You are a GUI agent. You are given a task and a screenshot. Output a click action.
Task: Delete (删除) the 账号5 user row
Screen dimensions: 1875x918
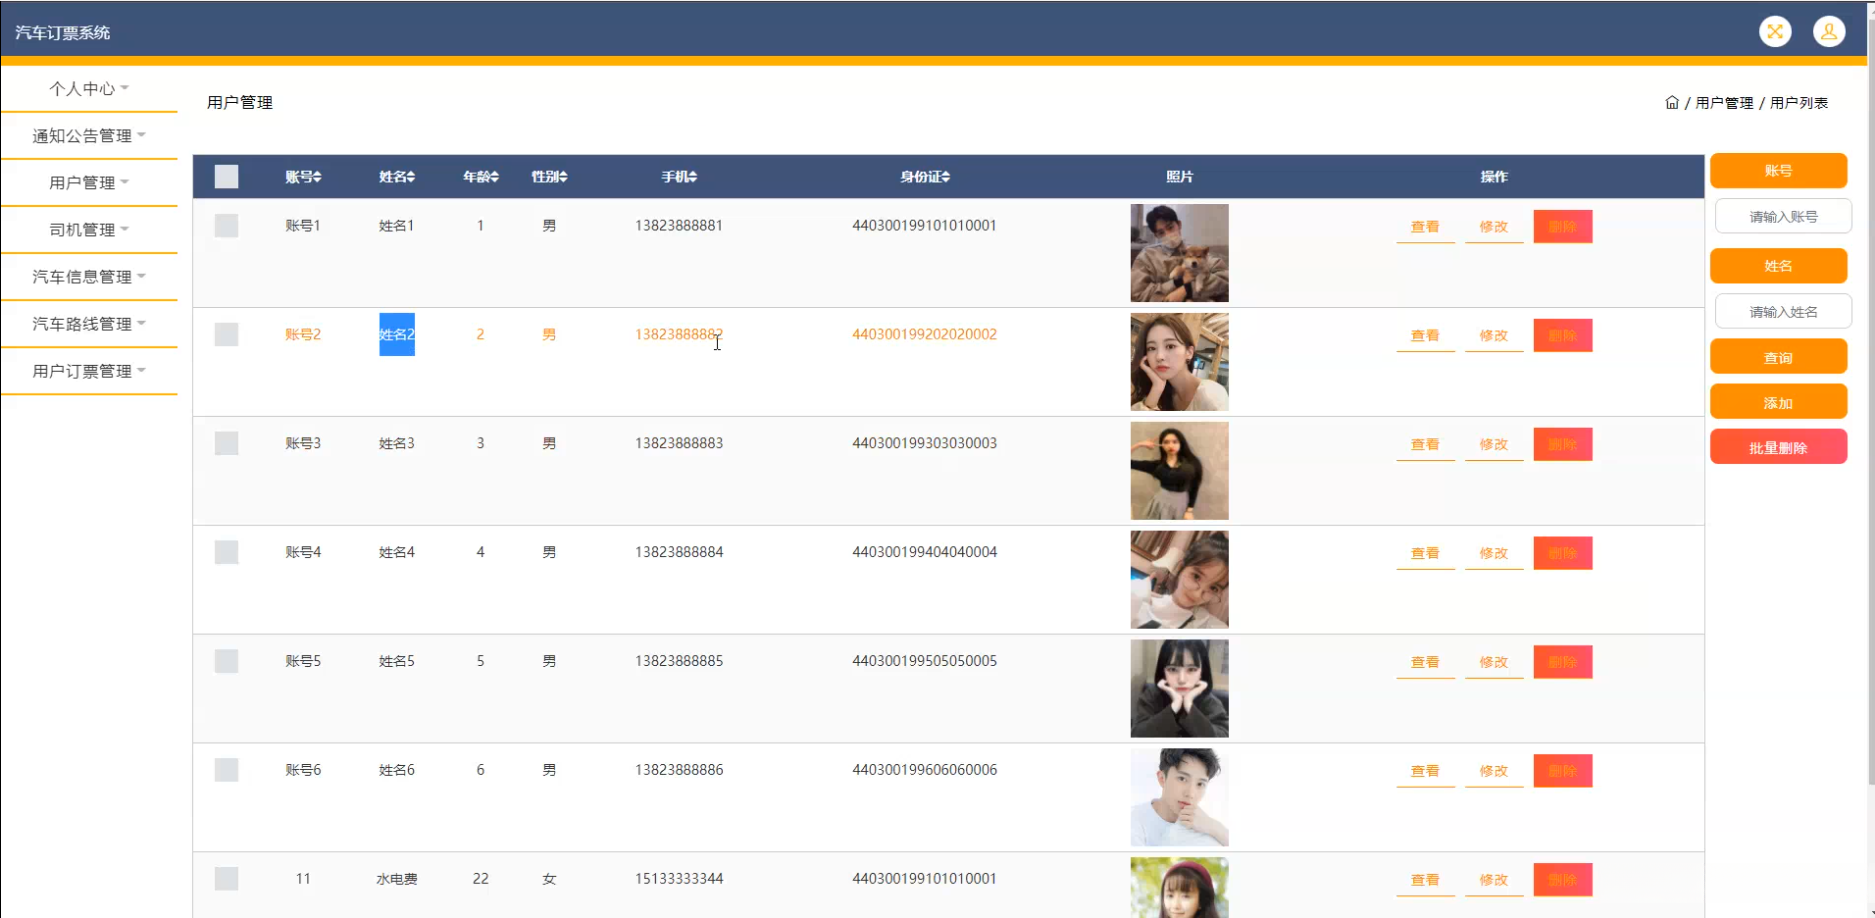point(1563,663)
